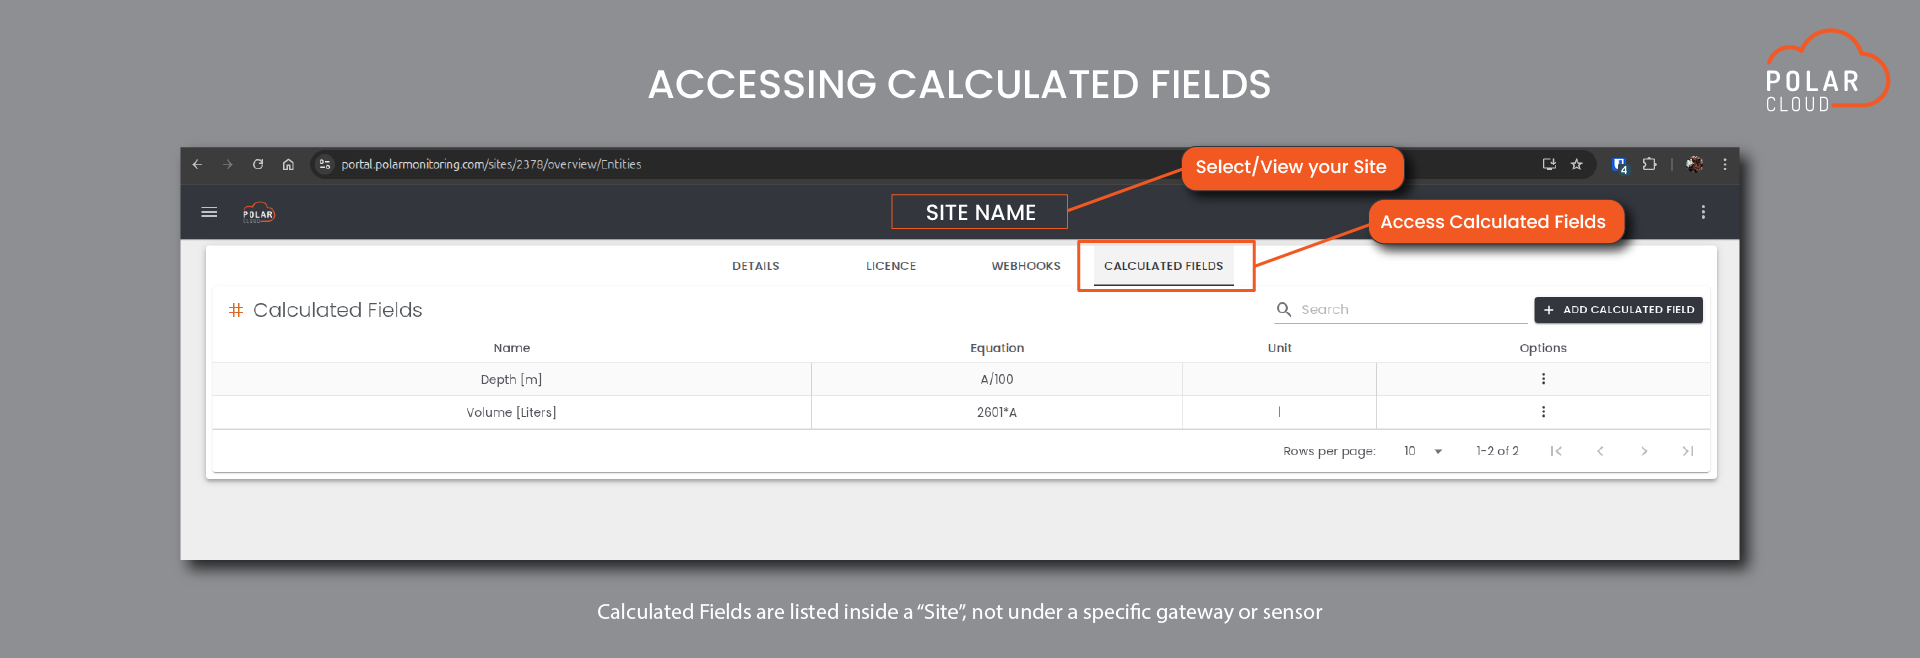The height and width of the screenshot is (658, 1920).
Task: Open the browser three-dot menu
Action: [x=1725, y=164]
